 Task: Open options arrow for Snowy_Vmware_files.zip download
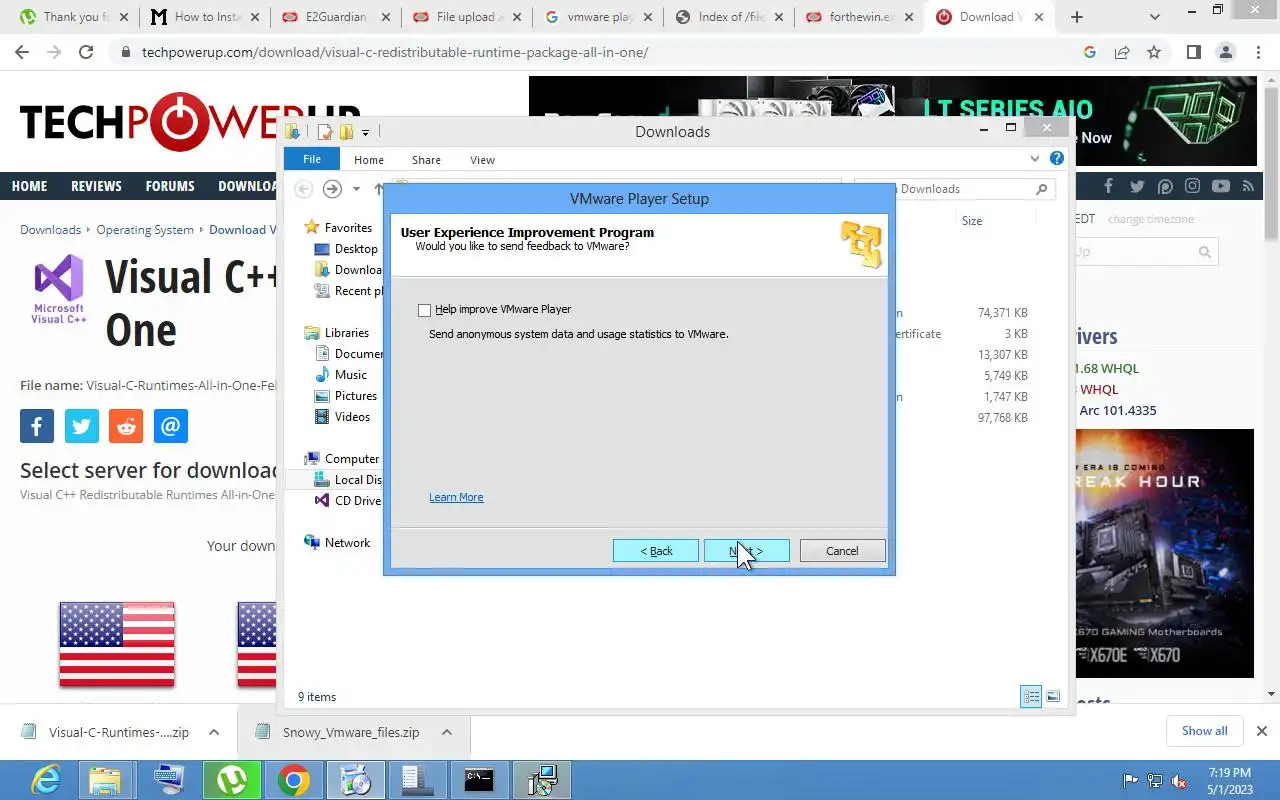tap(447, 732)
